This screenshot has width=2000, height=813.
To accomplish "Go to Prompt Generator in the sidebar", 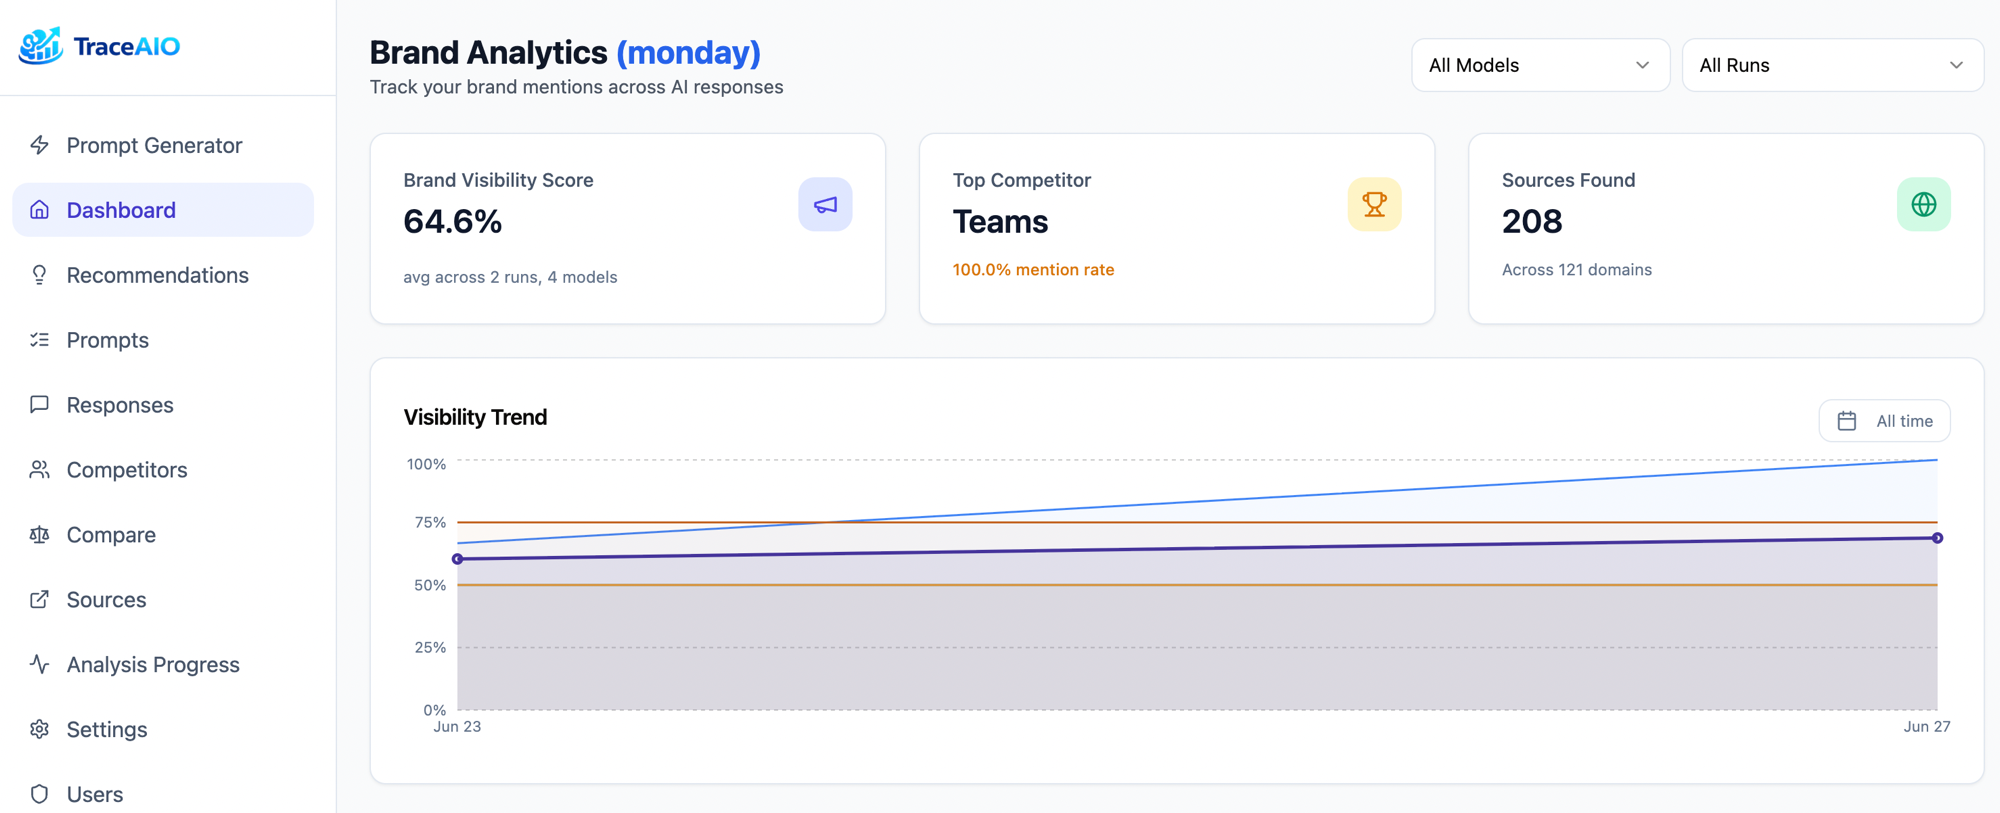I will tap(163, 145).
